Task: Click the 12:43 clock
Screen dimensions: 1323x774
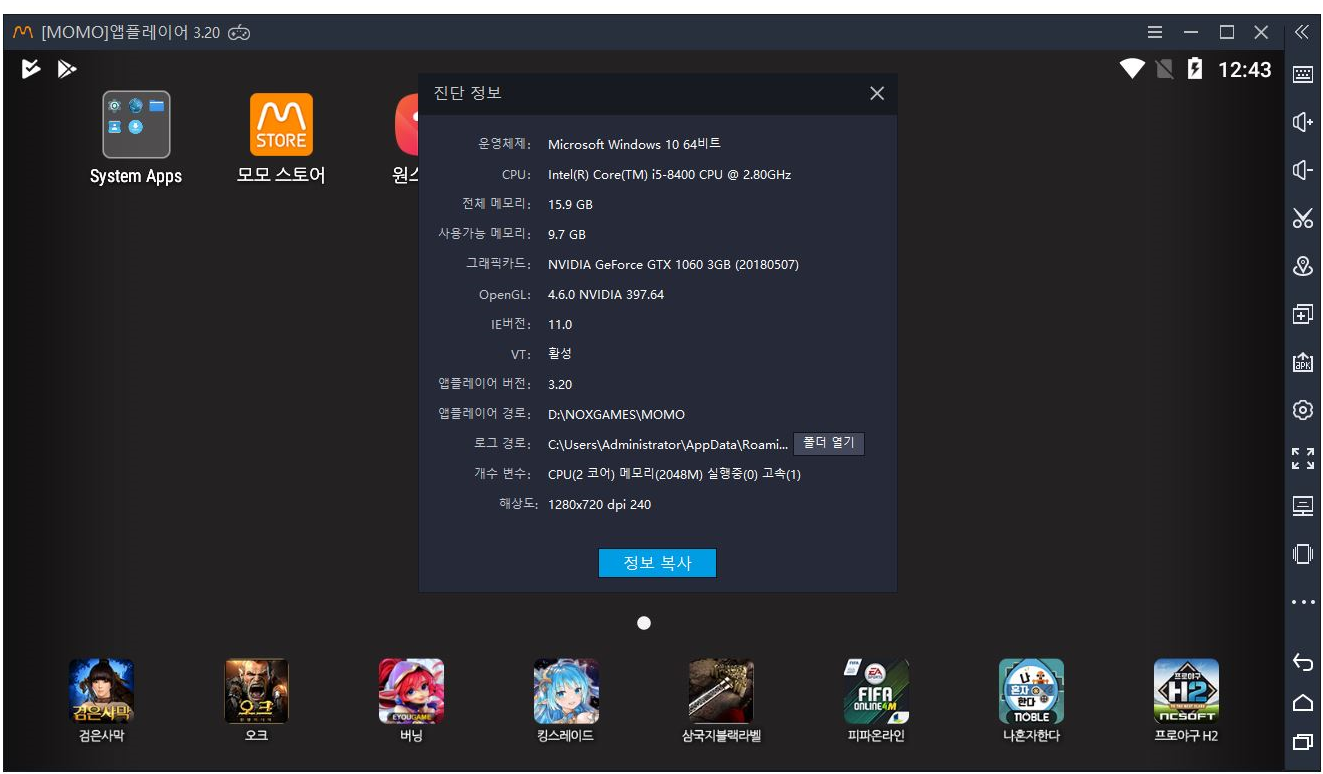Action: coord(1244,70)
